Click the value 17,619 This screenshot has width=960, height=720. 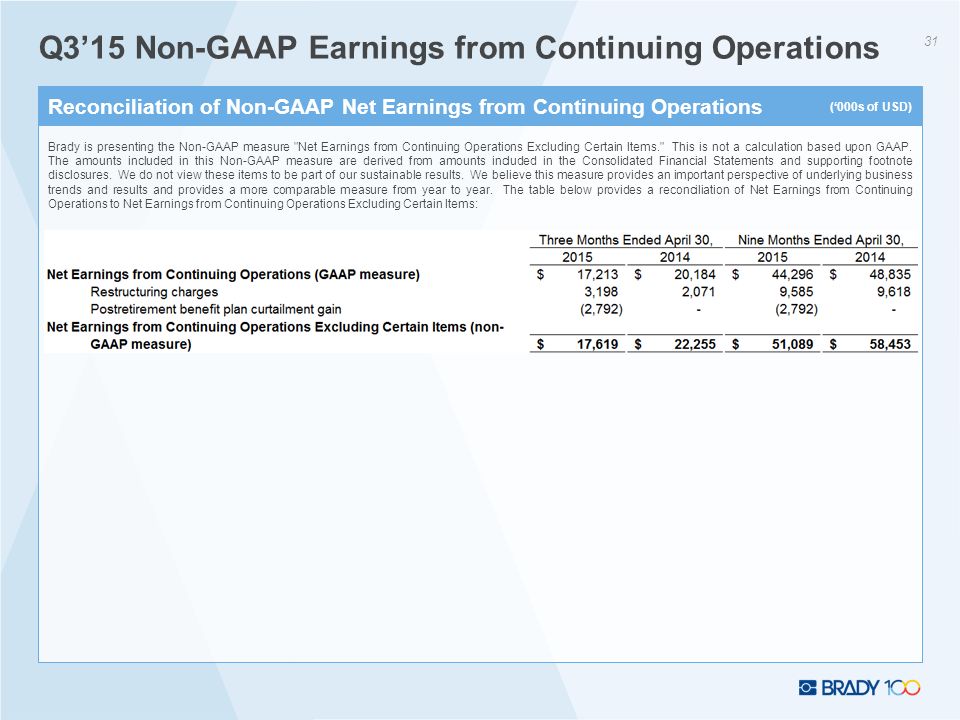pyautogui.click(x=598, y=344)
